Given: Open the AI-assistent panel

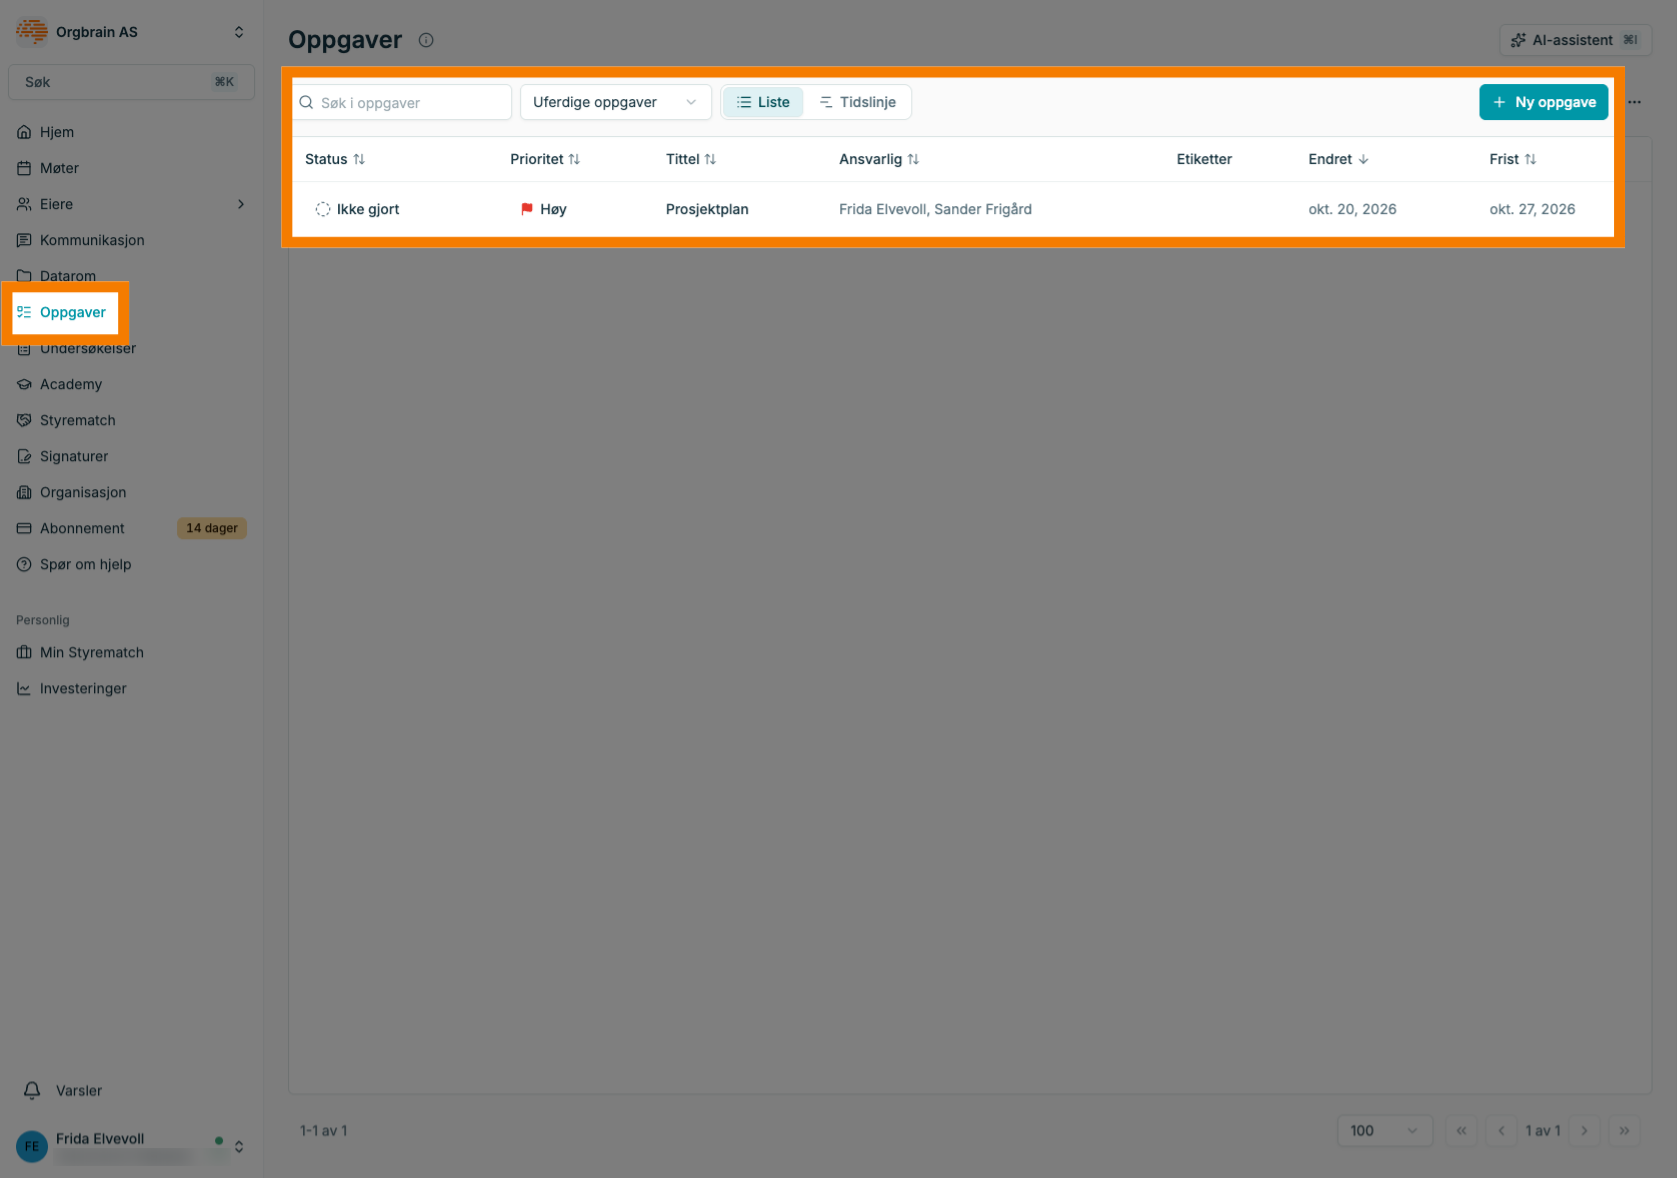Looking at the screenshot, I should pyautogui.click(x=1575, y=40).
